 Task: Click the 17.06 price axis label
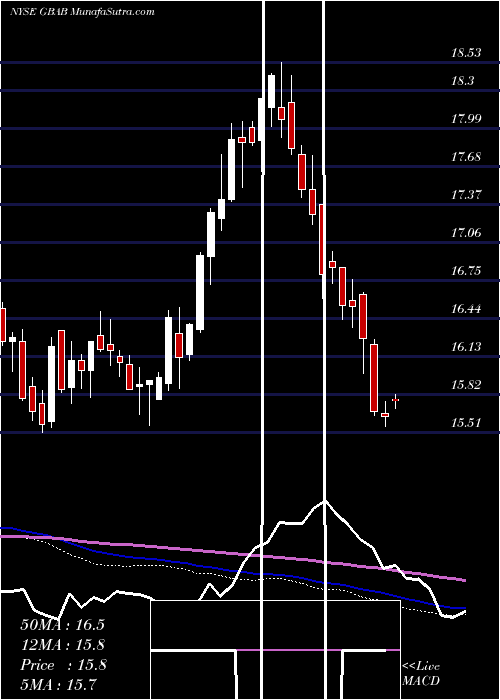click(x=466, y=233)
